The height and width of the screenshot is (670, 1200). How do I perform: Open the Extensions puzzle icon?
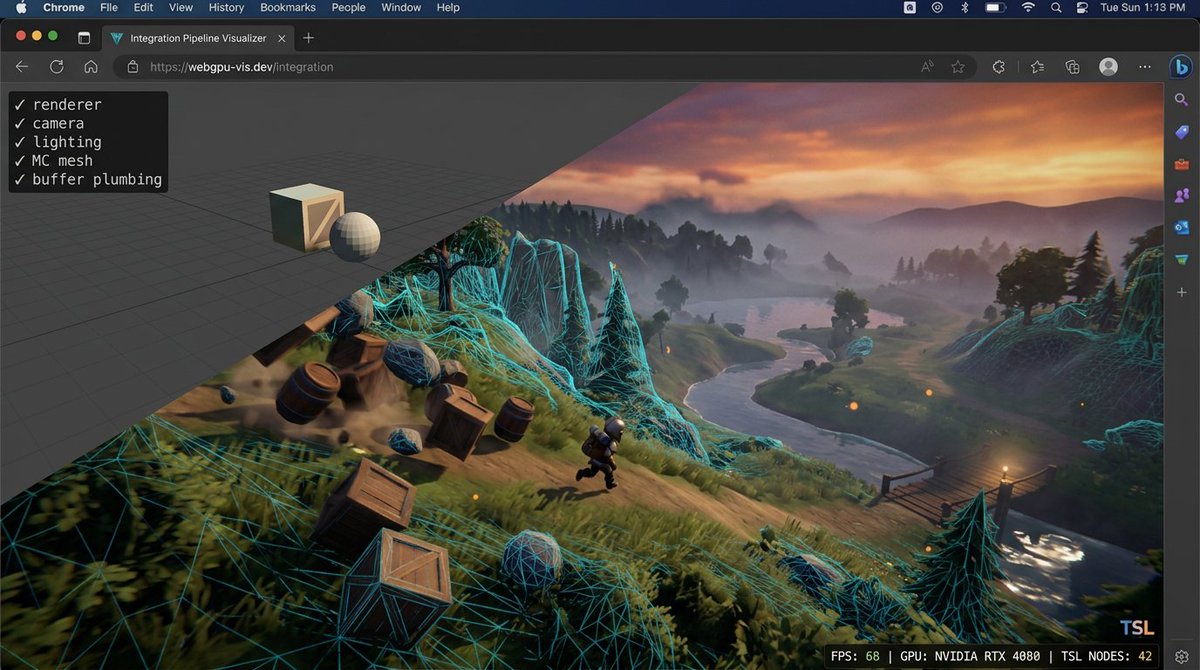coord(998,67)
